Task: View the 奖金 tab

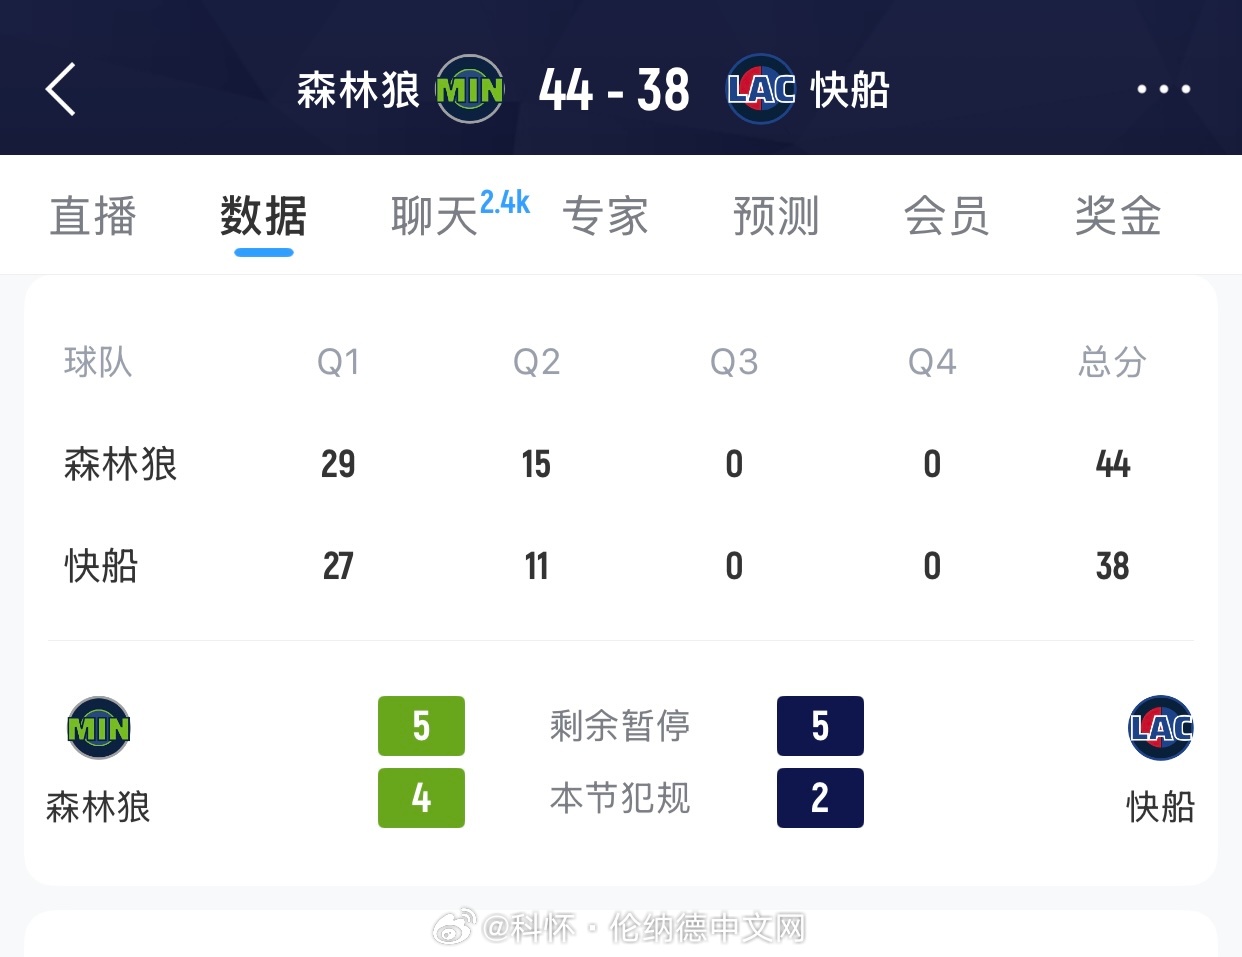Action: [x=1117, y=216]
